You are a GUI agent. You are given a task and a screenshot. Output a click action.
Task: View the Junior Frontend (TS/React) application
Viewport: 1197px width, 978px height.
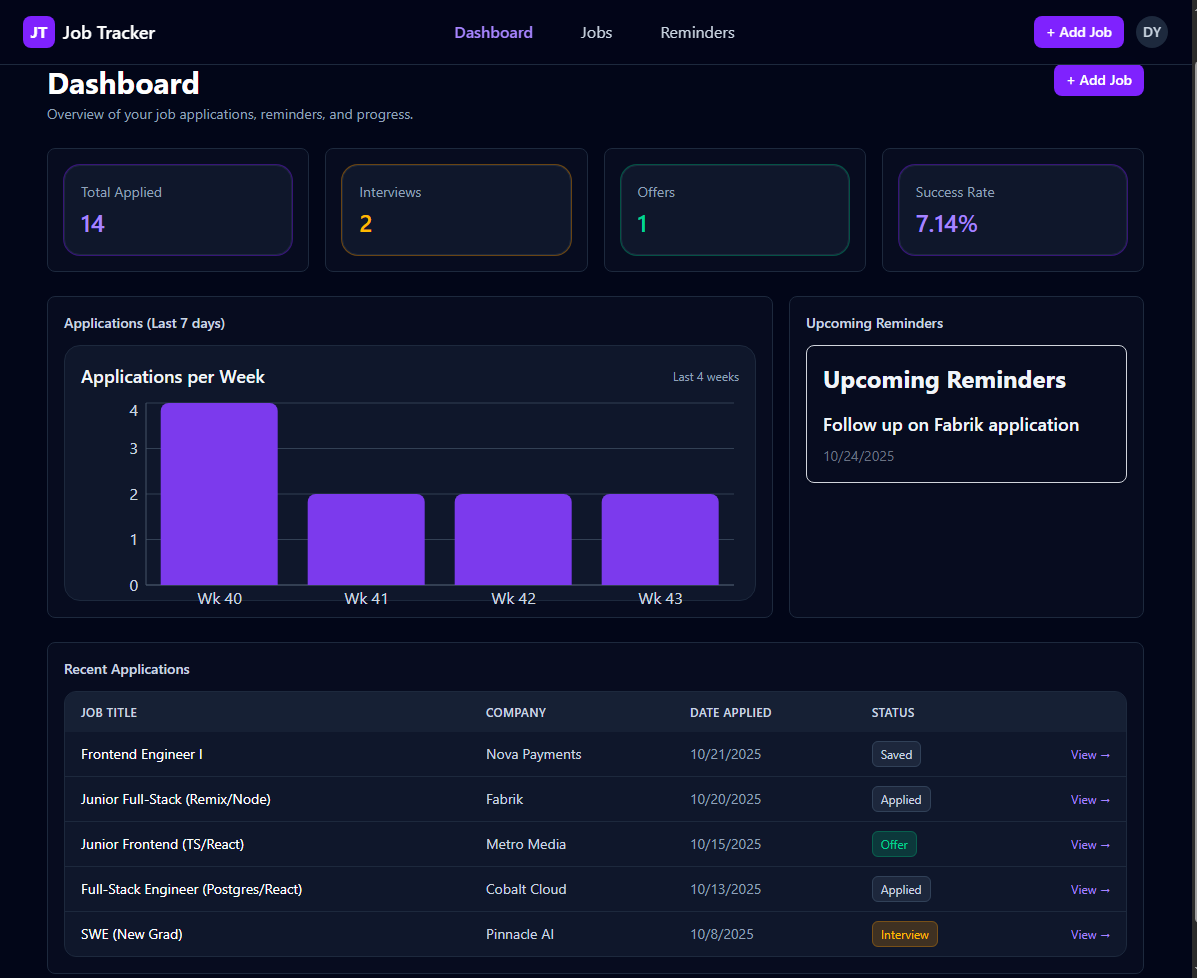[x=1089, y=844]
